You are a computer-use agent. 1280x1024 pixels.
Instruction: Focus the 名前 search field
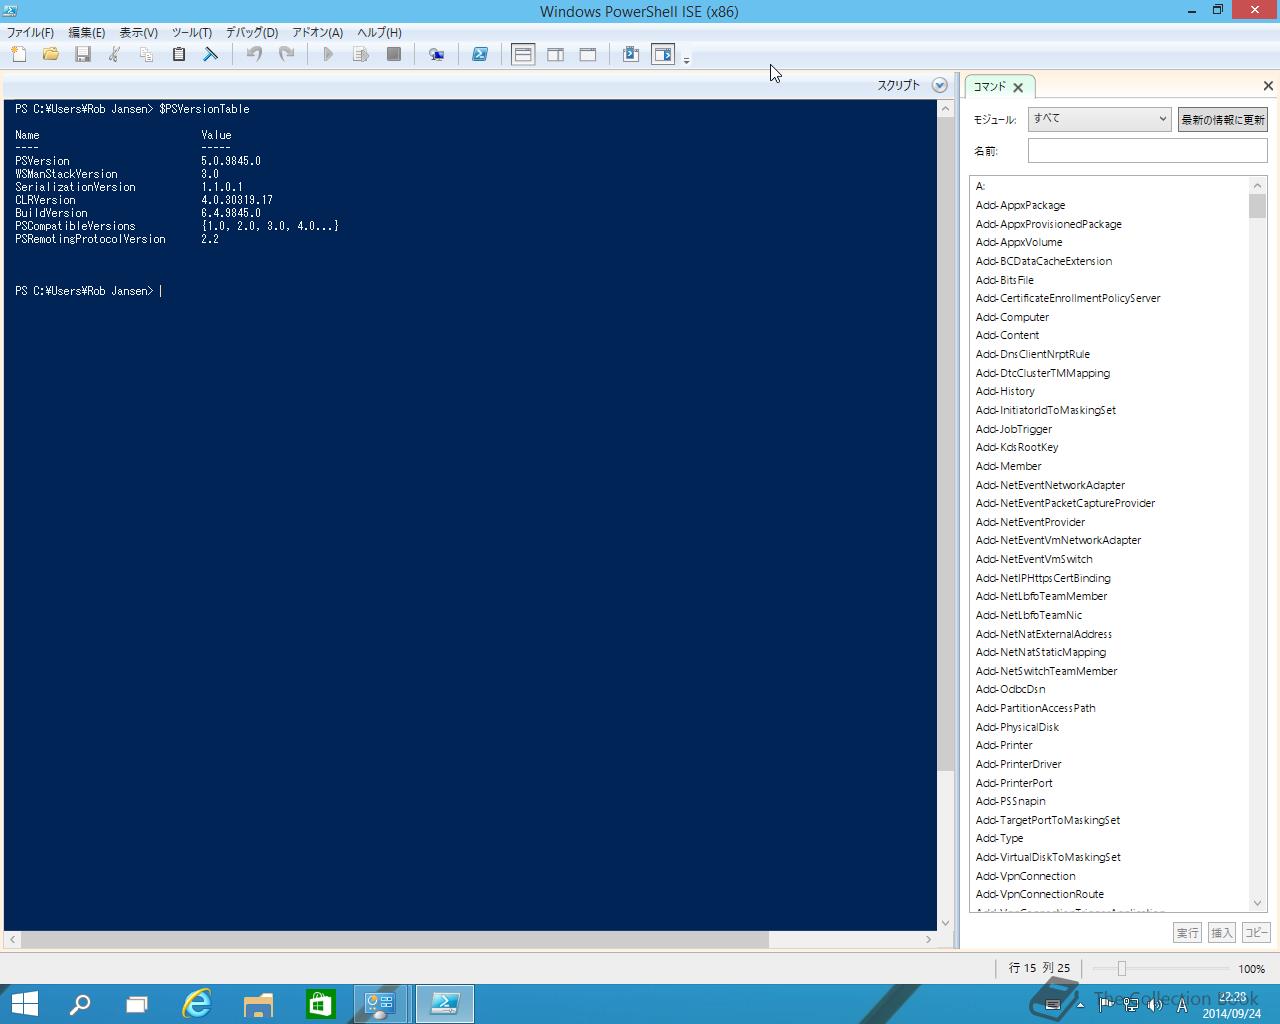click(x=1147, y=151)
